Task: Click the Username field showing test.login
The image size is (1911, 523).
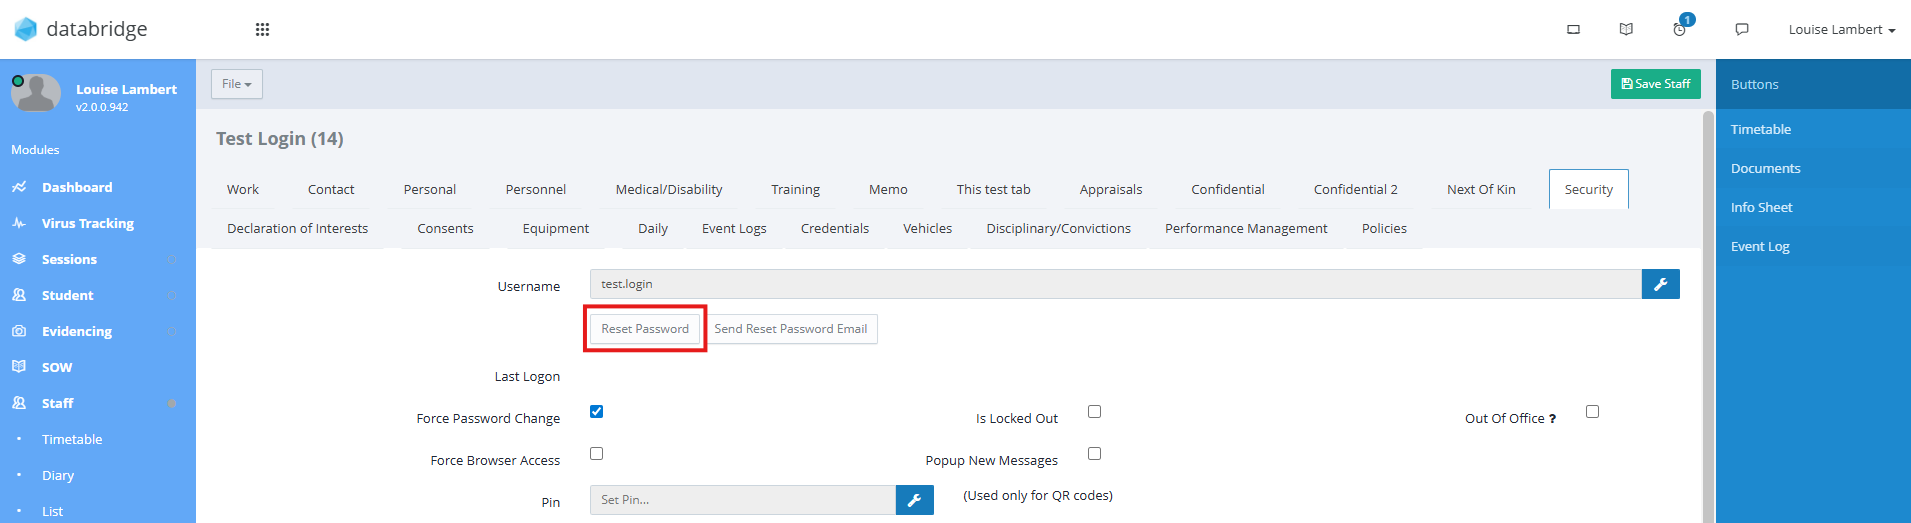Action: point(1116,284)
